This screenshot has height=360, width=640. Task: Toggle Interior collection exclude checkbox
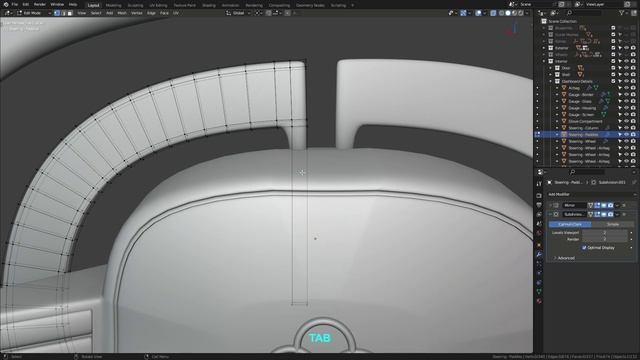[x=613, y=61]
